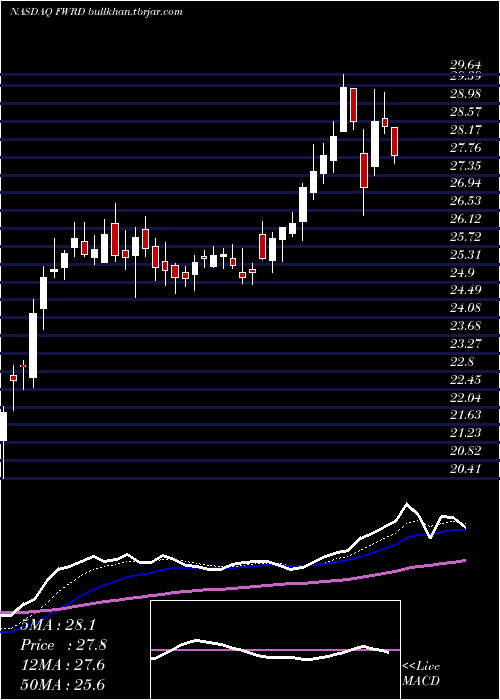Click the large white candle rising through 23.27
Screen dimensions: 500x700
pyautogui.click(x=33, y=346)
